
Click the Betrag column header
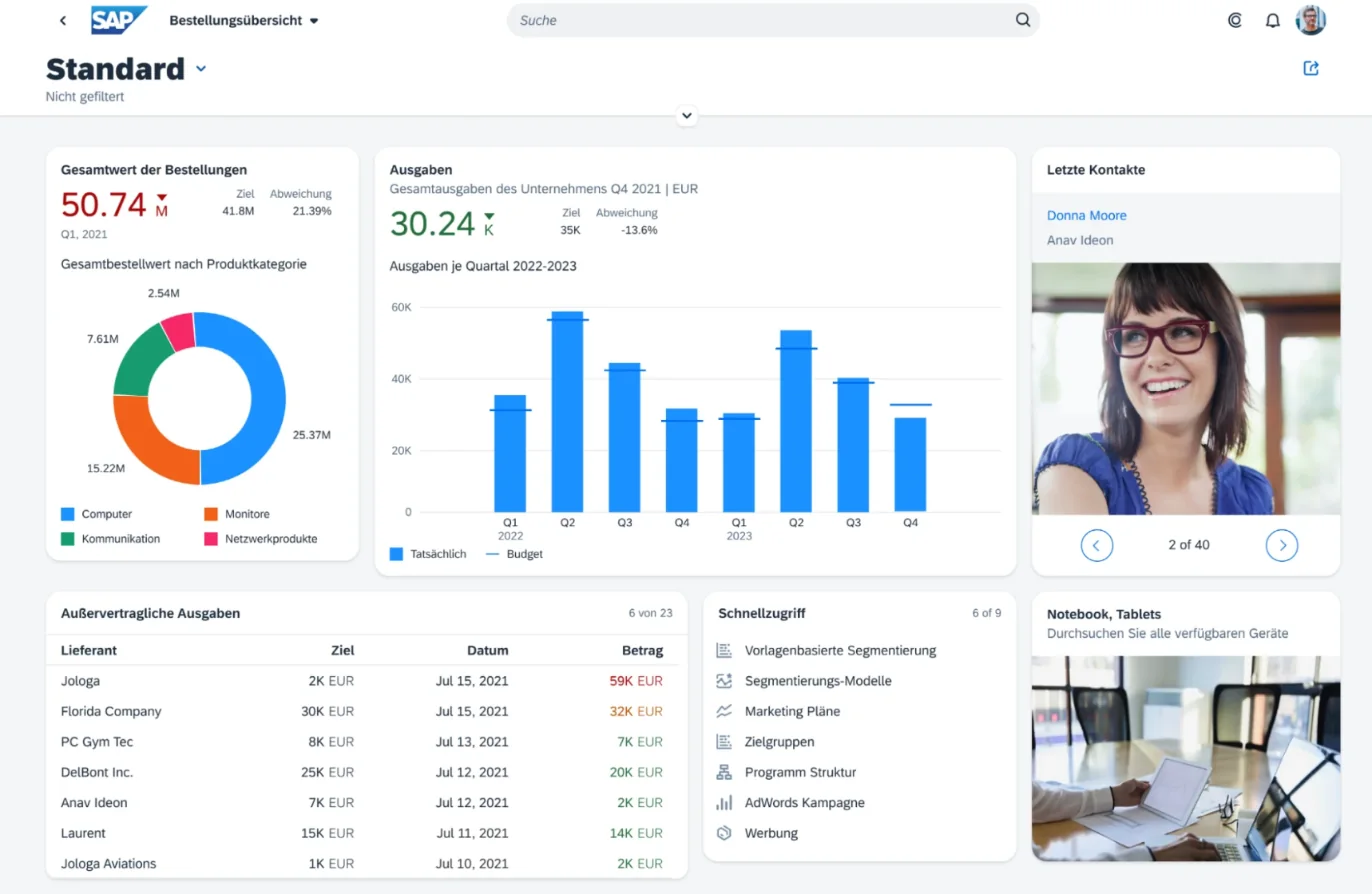tap(642, 650)
